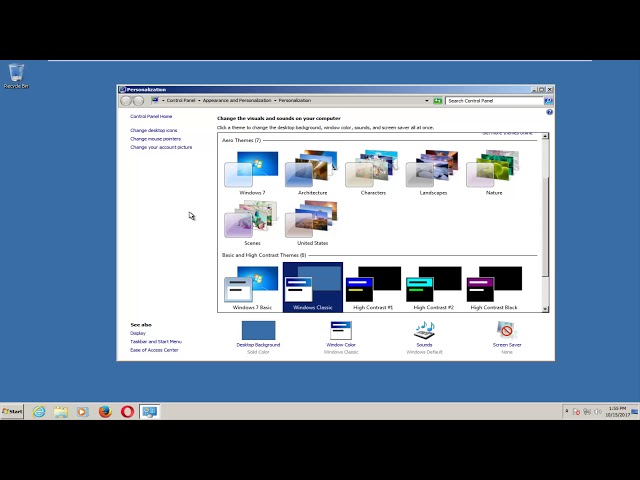Choose the Architecture Aero theme
Screen dimensions: 640x480
click(x=312, y=169)
